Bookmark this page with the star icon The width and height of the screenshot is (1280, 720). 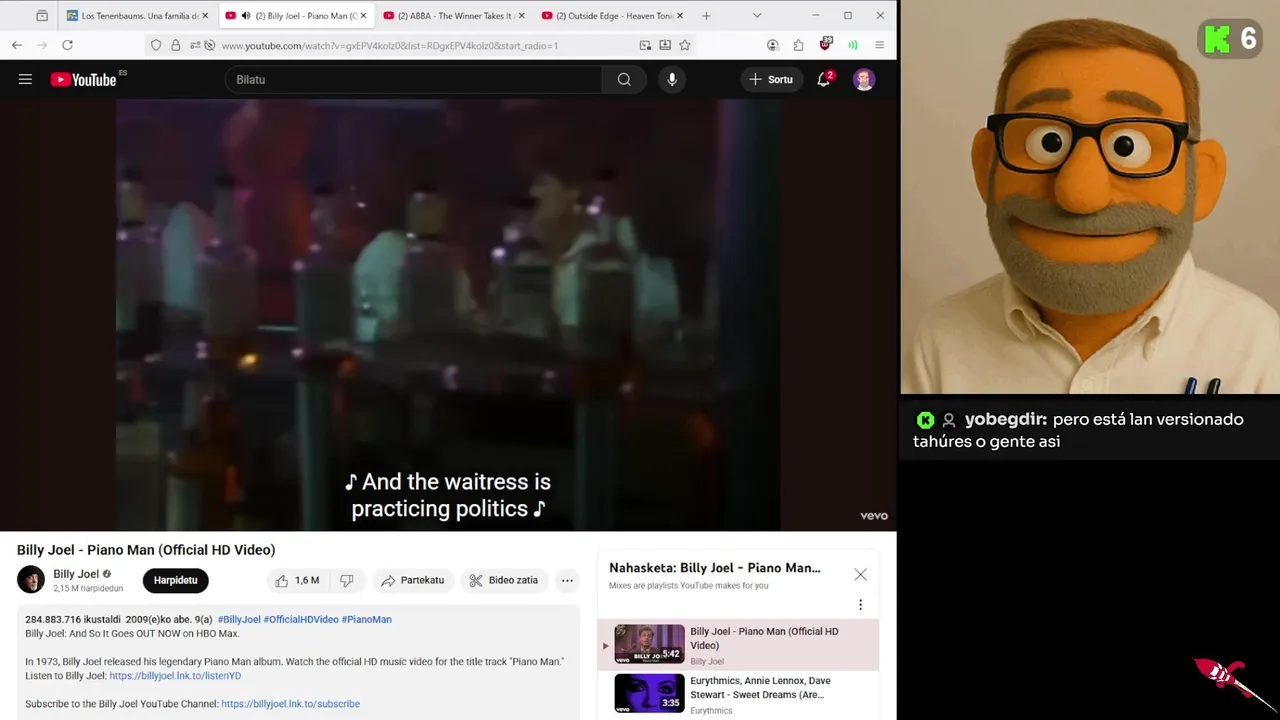[x=685, y=45]
